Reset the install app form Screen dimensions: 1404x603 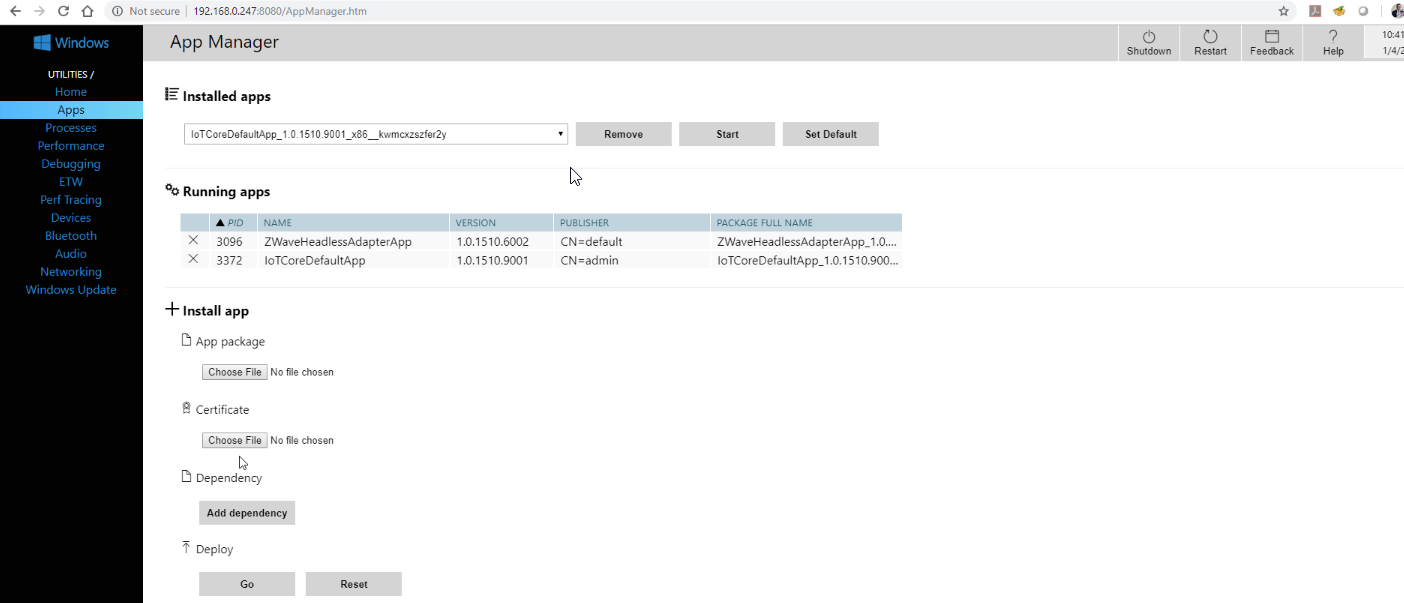354,584
